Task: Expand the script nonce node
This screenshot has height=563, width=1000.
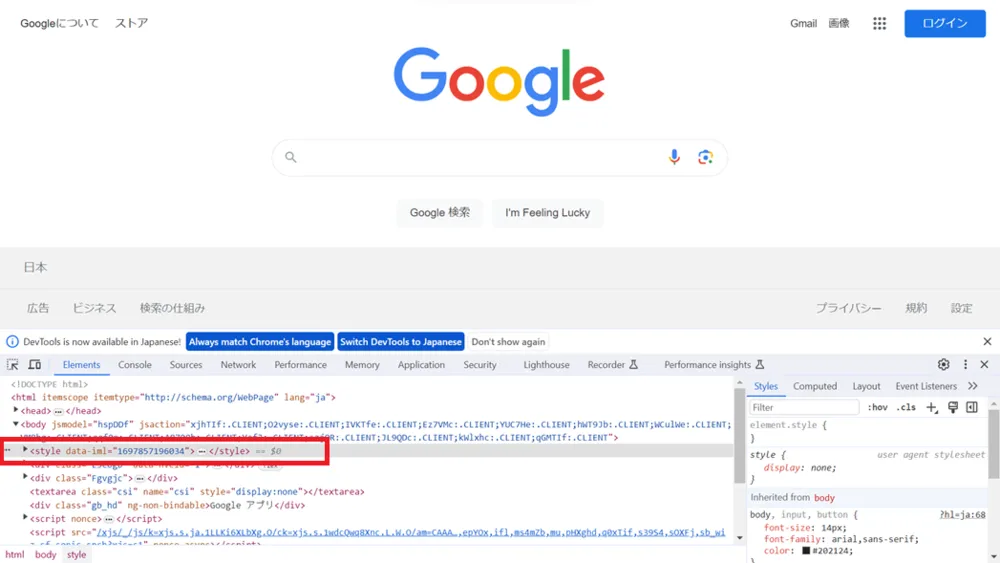Action: point(26,518)
